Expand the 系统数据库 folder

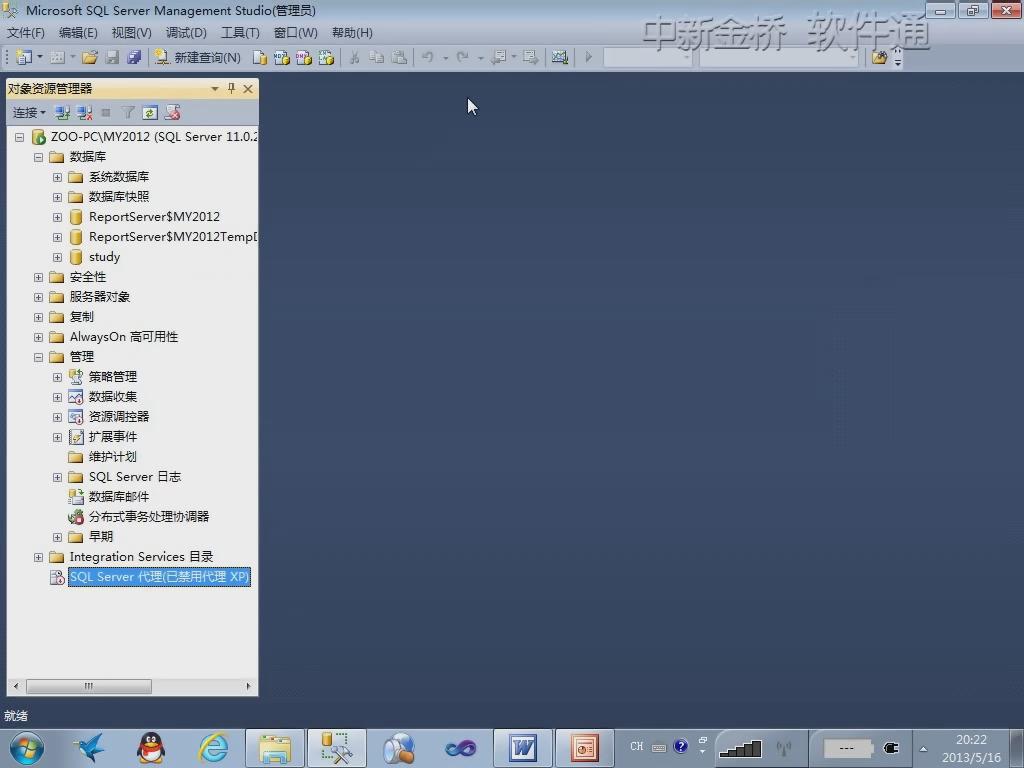point(57,178)
